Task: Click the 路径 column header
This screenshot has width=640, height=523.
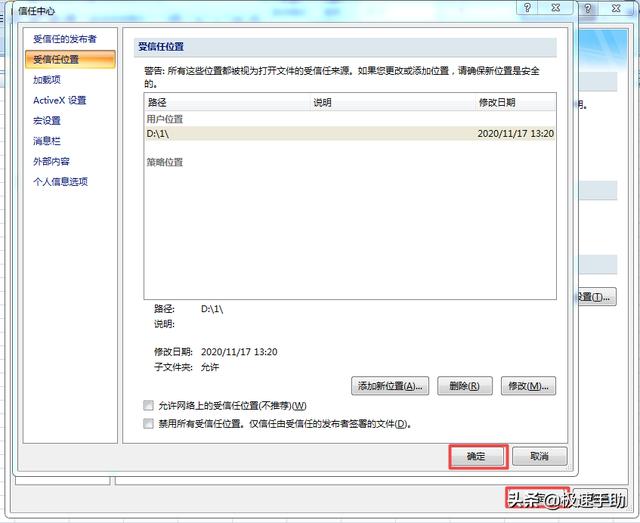Action: click(x=228, y=102)
